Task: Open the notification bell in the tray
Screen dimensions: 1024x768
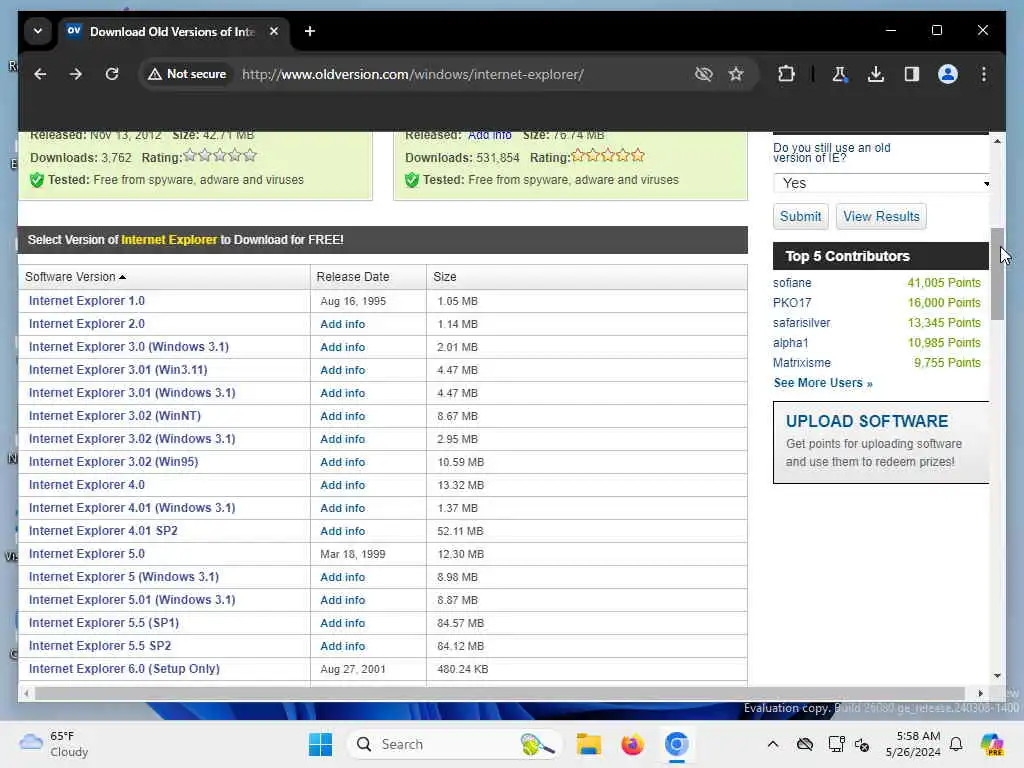Action: 956,744
